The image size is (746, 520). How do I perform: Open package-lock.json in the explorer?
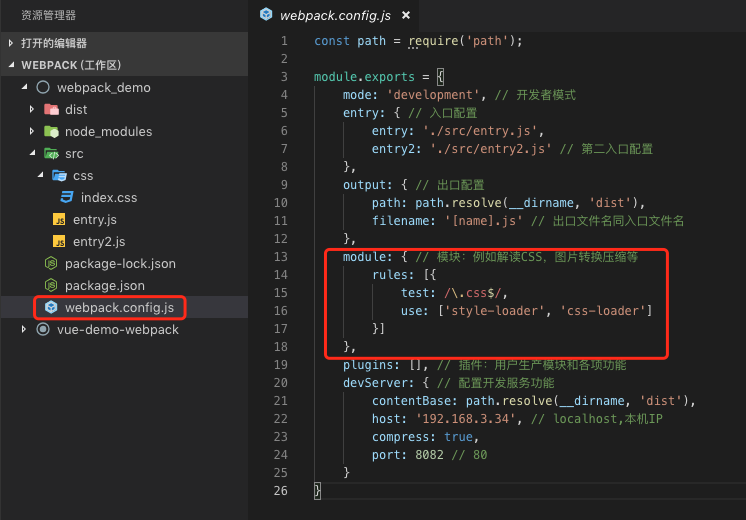120,264
